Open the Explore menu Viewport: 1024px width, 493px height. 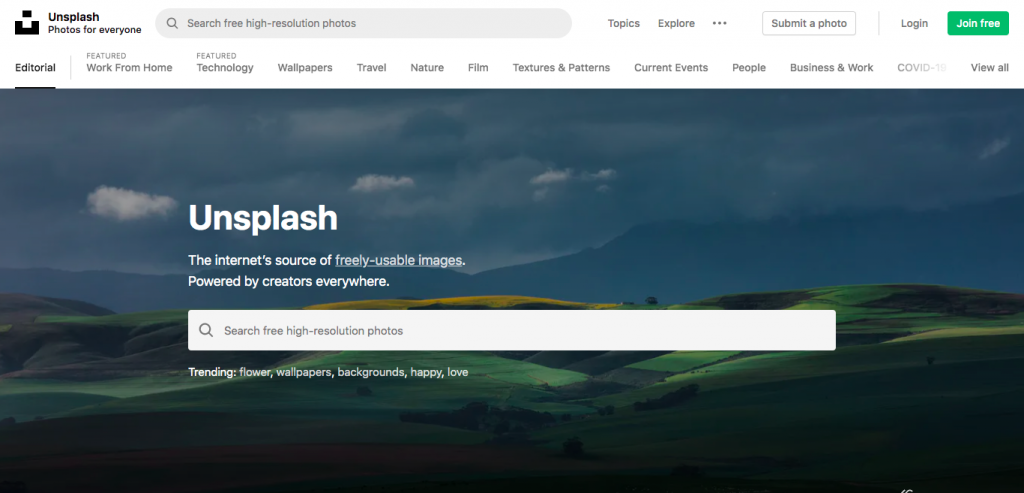click(676, 24)
